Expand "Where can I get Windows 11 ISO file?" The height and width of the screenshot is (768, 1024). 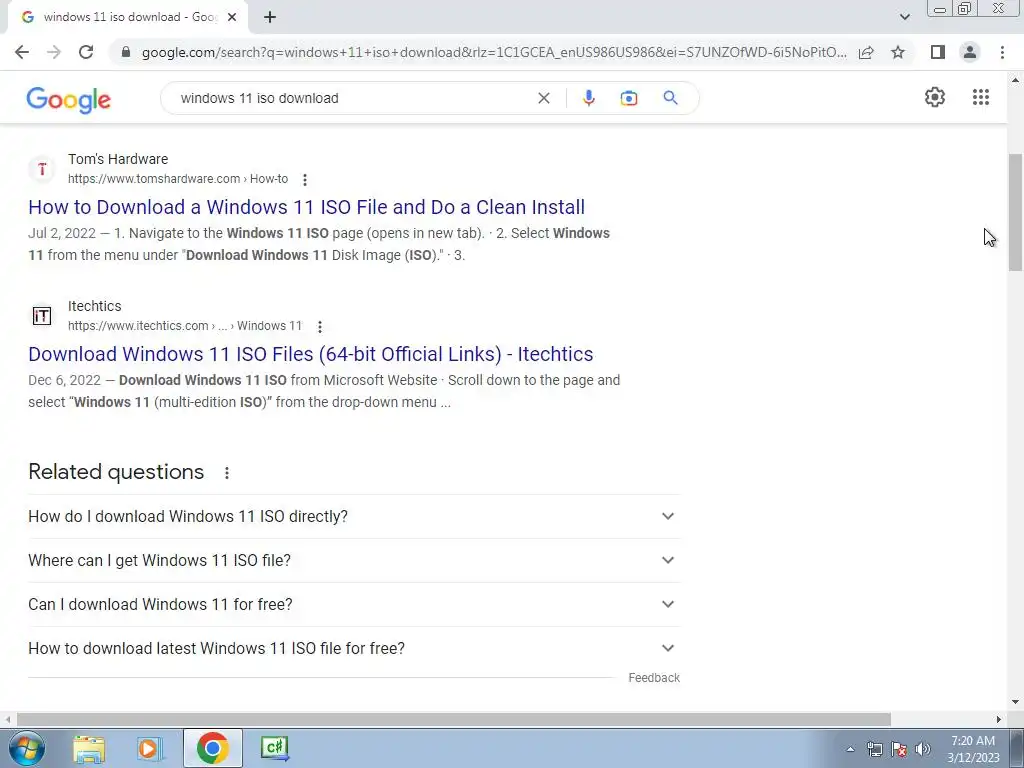(354, 560)
